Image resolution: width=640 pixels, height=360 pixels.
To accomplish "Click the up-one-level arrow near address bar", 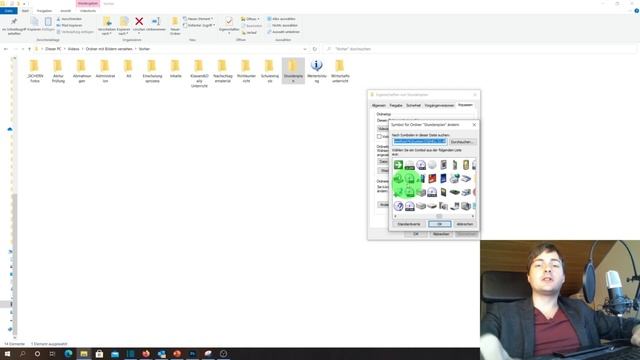I will [x=29, y=49].
